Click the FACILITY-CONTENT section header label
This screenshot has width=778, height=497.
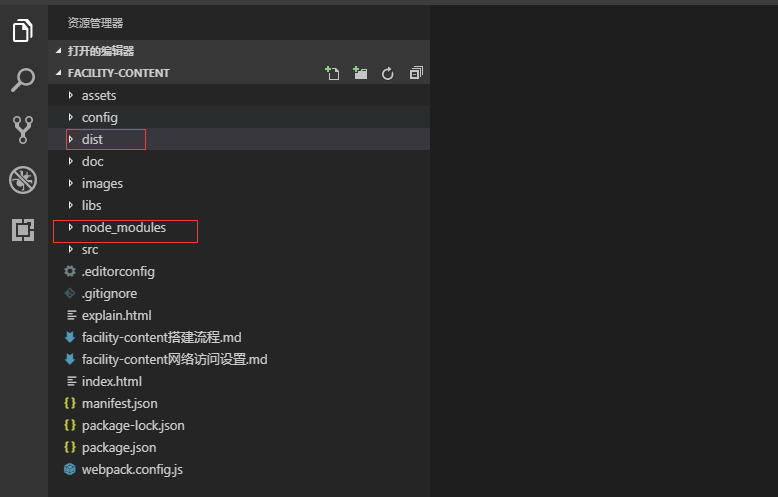coord(119,73)
